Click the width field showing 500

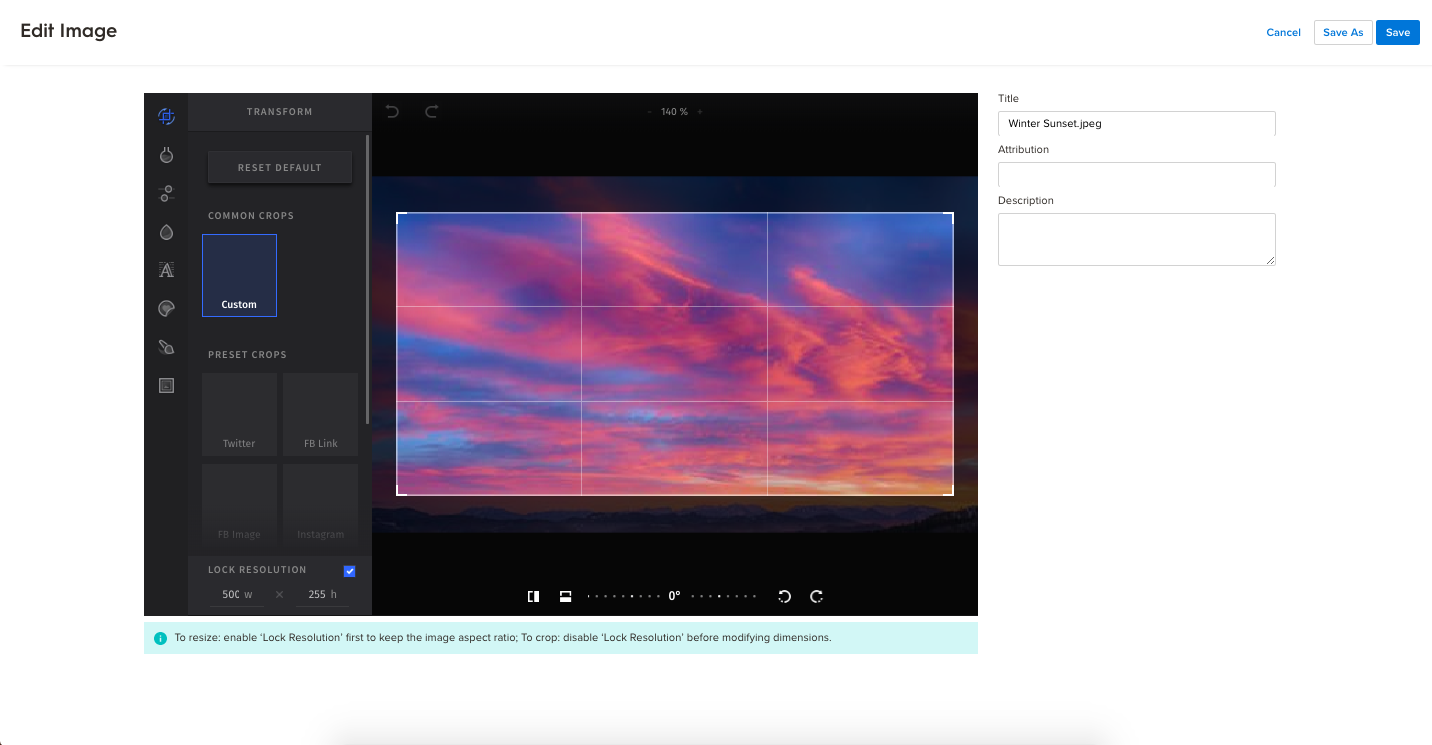237,594
